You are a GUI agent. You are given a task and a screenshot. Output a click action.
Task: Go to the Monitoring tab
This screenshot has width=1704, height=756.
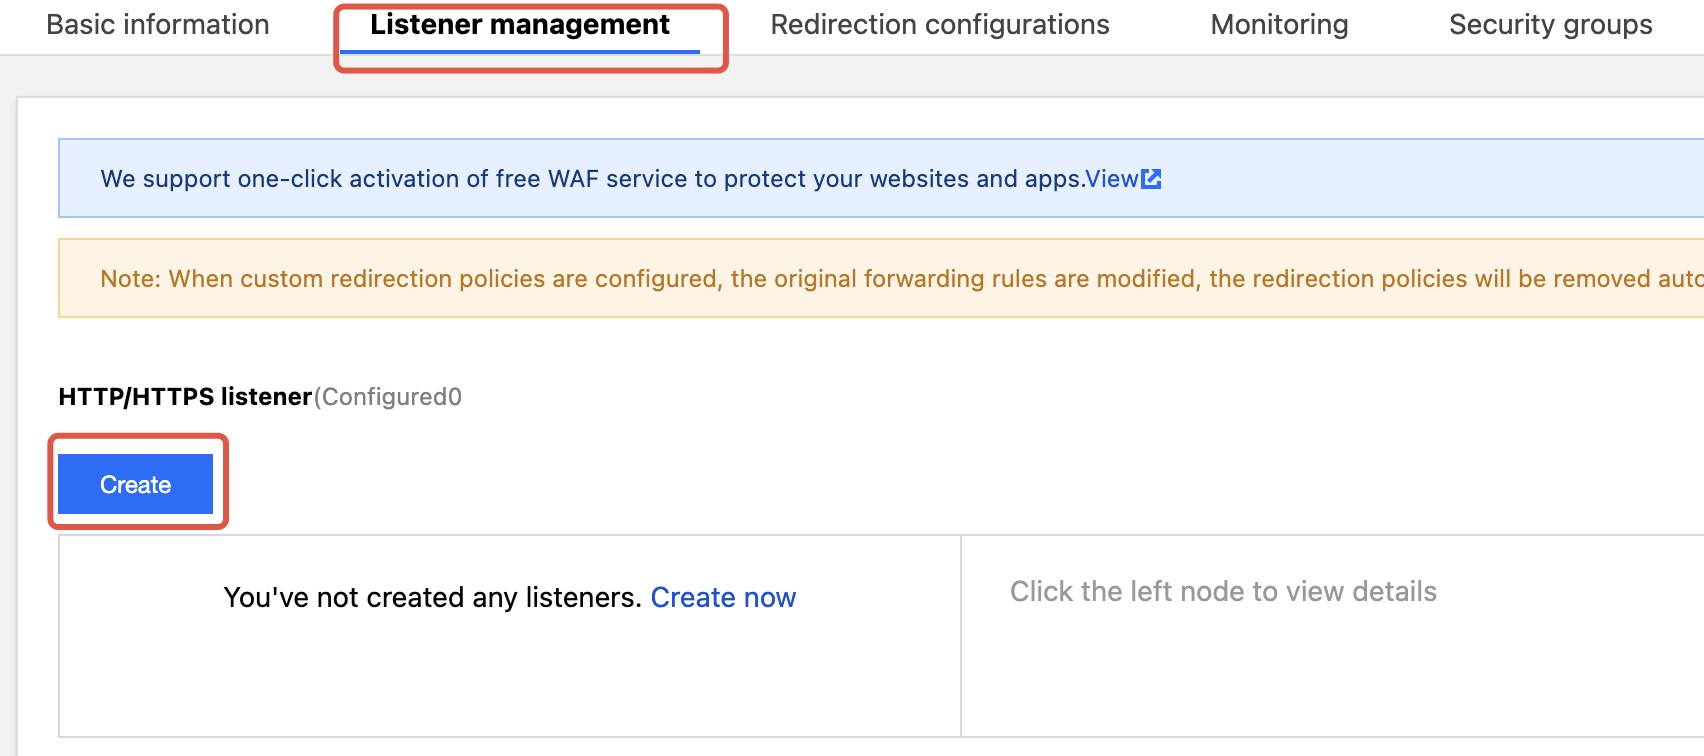click(x=1279, y=25)
